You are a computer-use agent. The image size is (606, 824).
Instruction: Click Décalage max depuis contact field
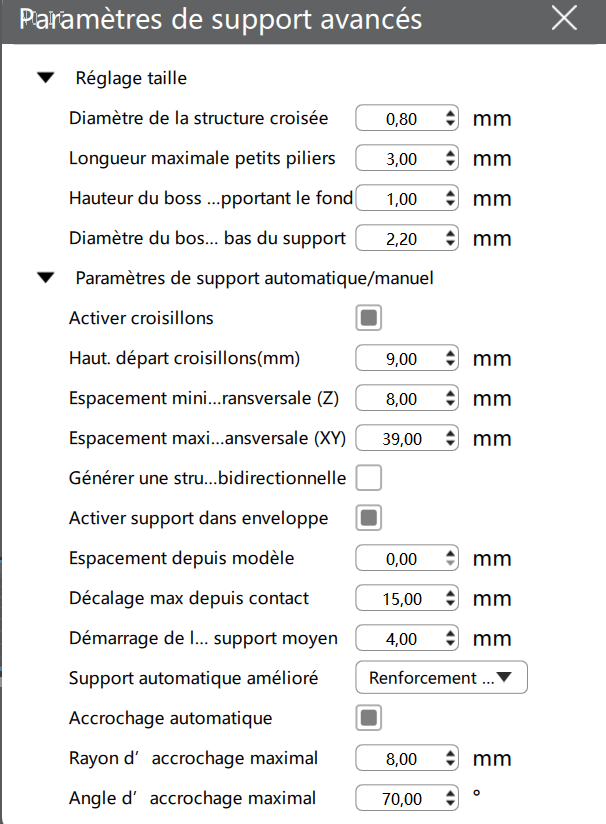click(400, 599)
